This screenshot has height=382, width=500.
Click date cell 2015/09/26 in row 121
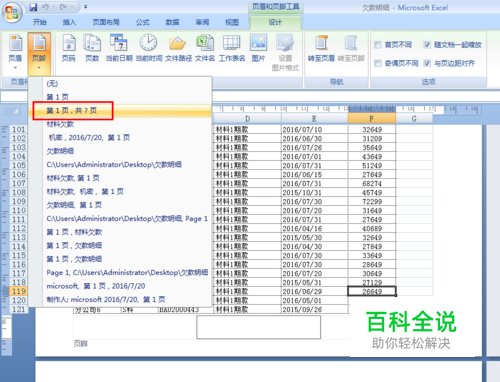click(314, 309)
